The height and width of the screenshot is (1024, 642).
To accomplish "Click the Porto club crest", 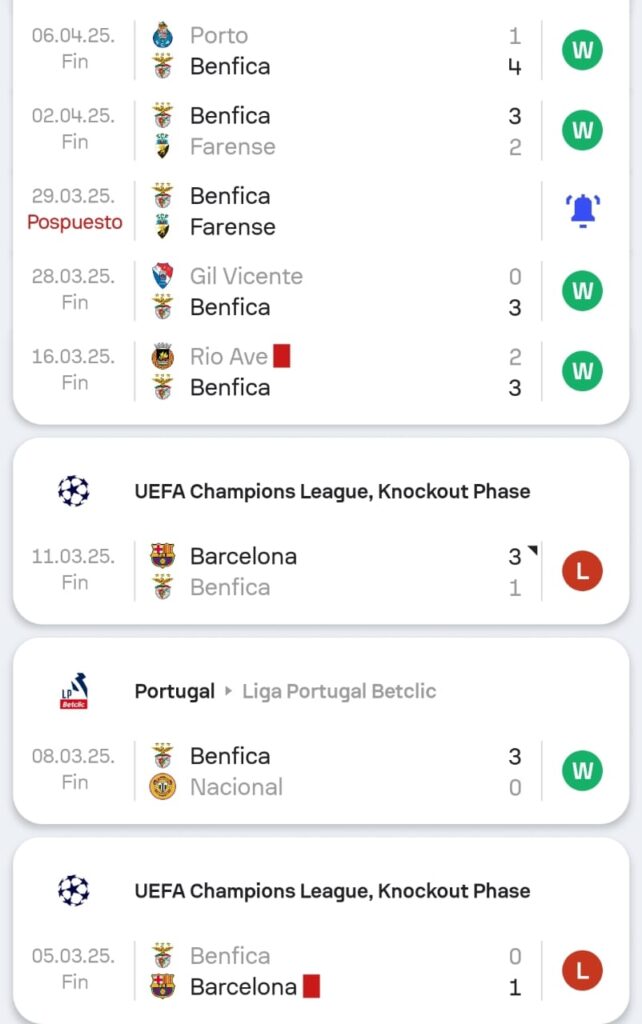I will [x=163, y=36].
